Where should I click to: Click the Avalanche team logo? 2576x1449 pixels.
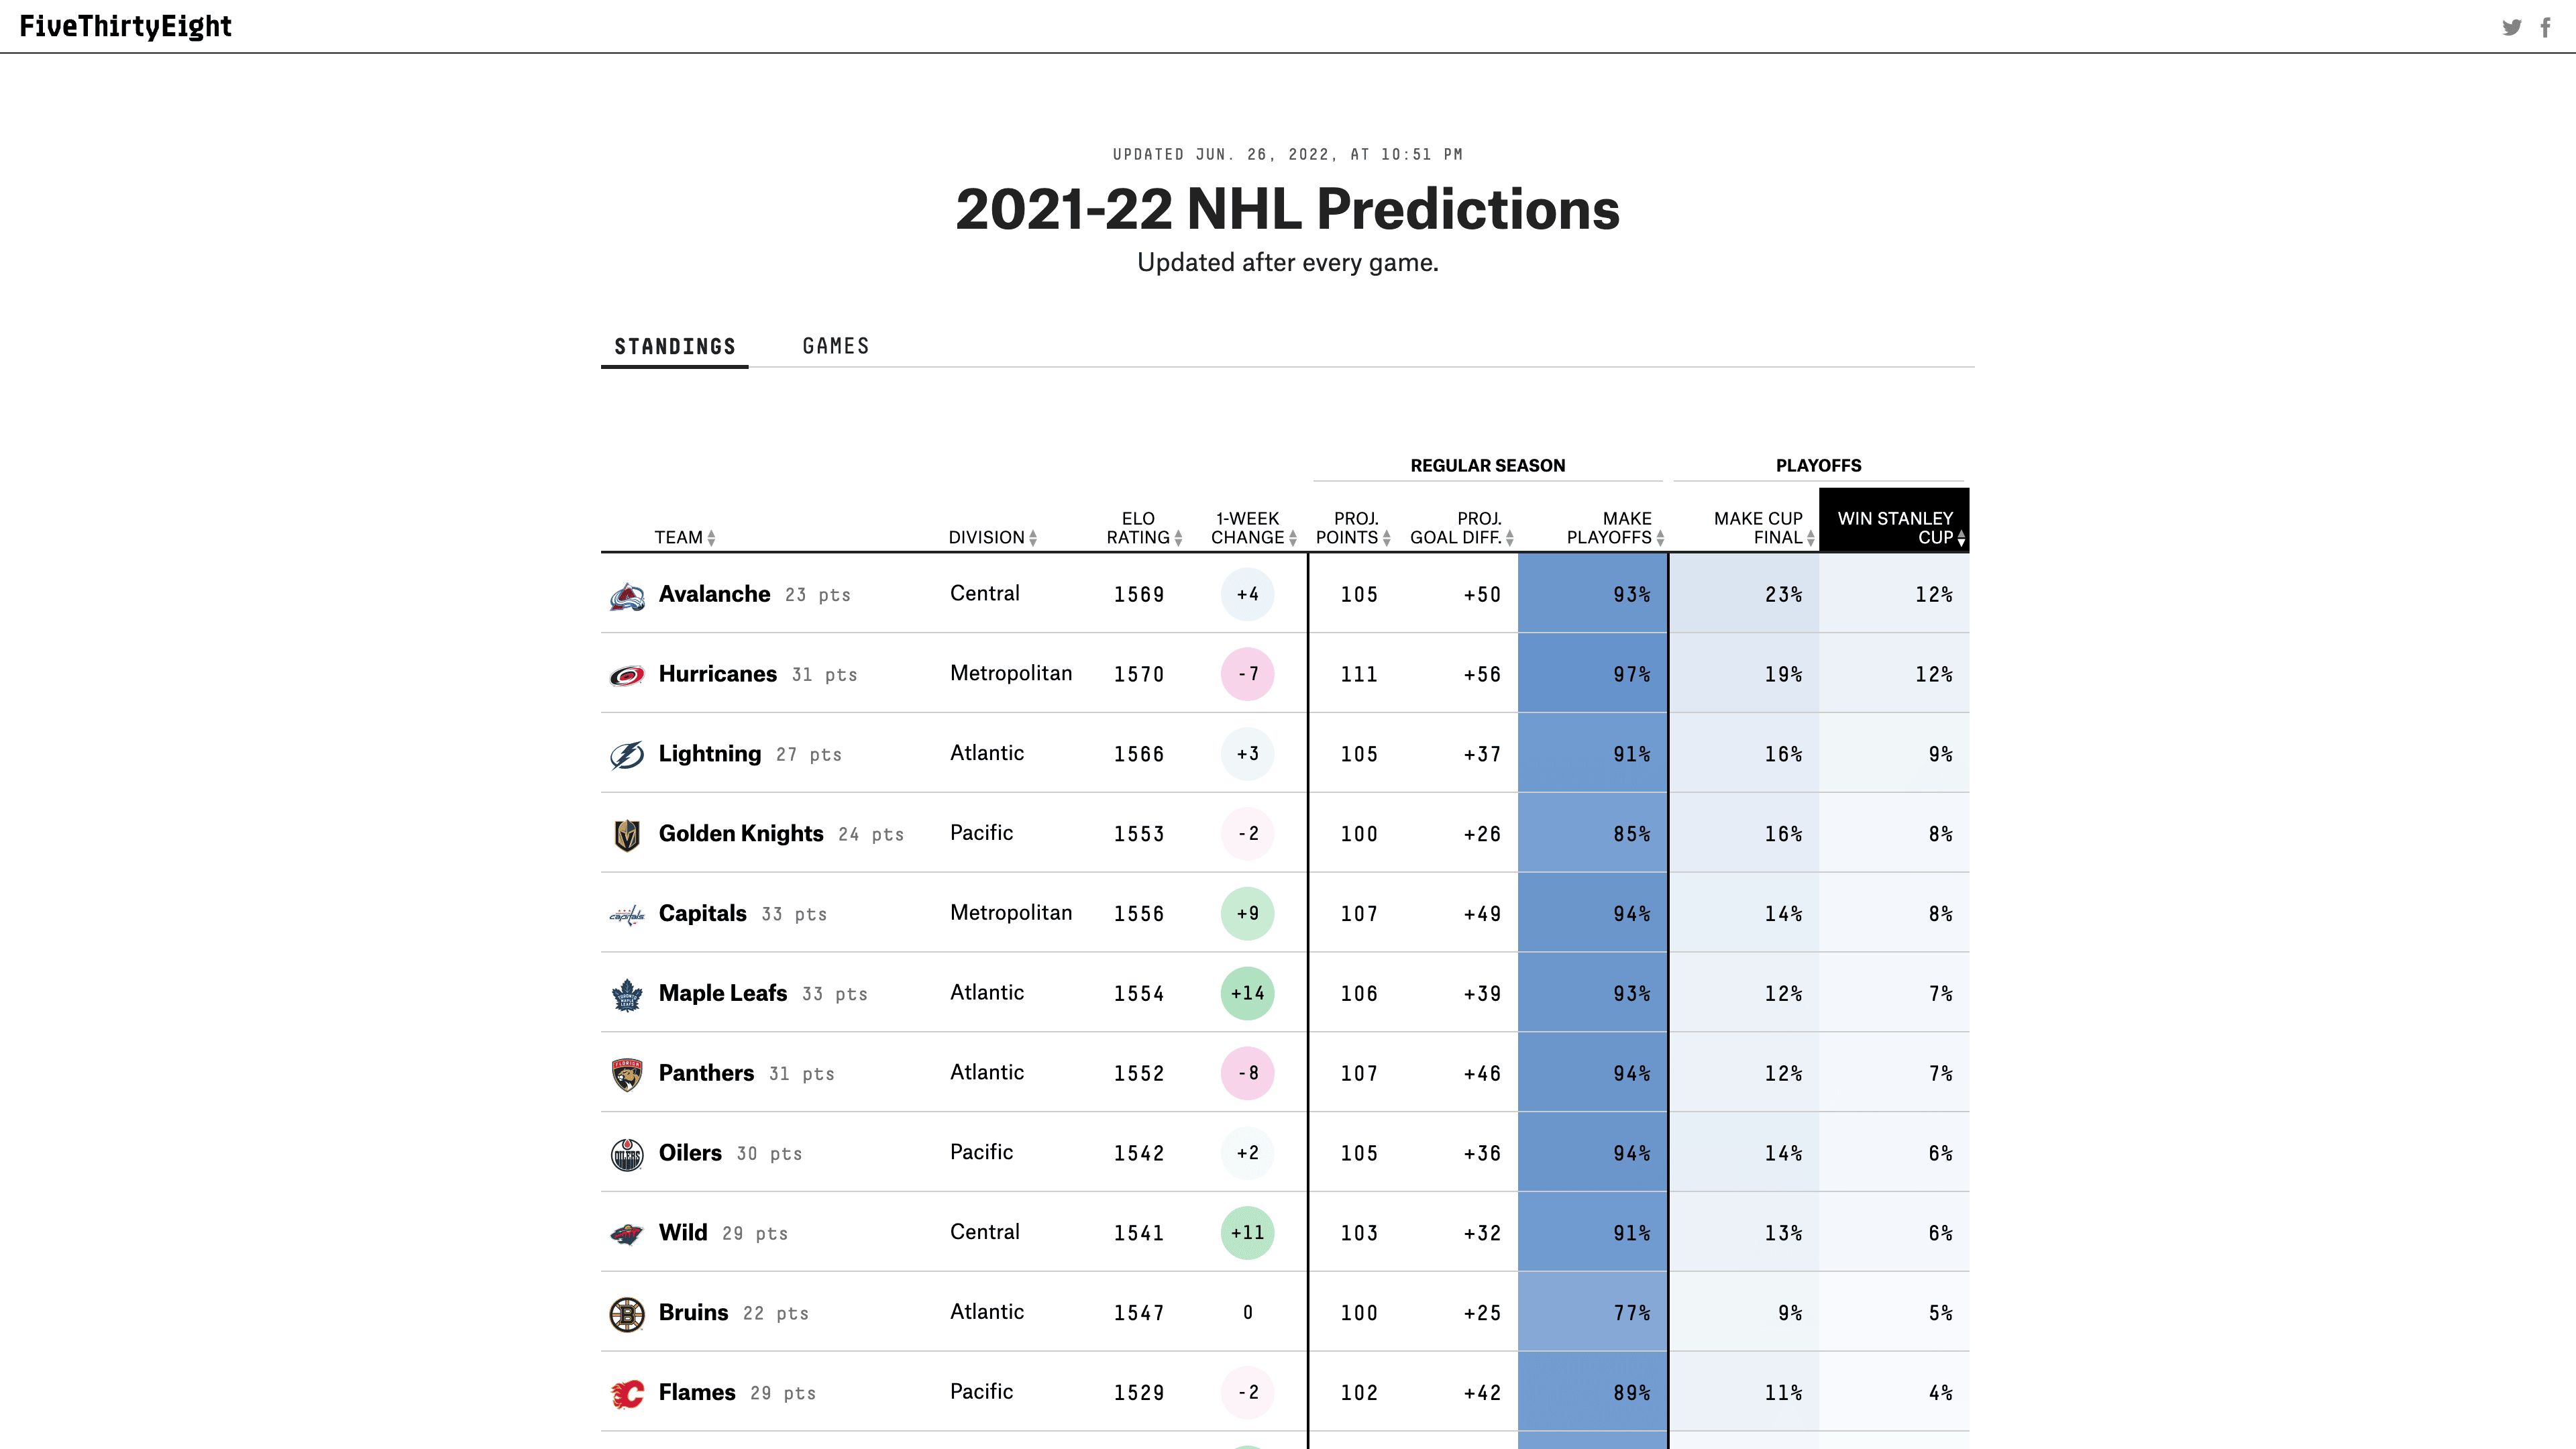click(627, 596)
